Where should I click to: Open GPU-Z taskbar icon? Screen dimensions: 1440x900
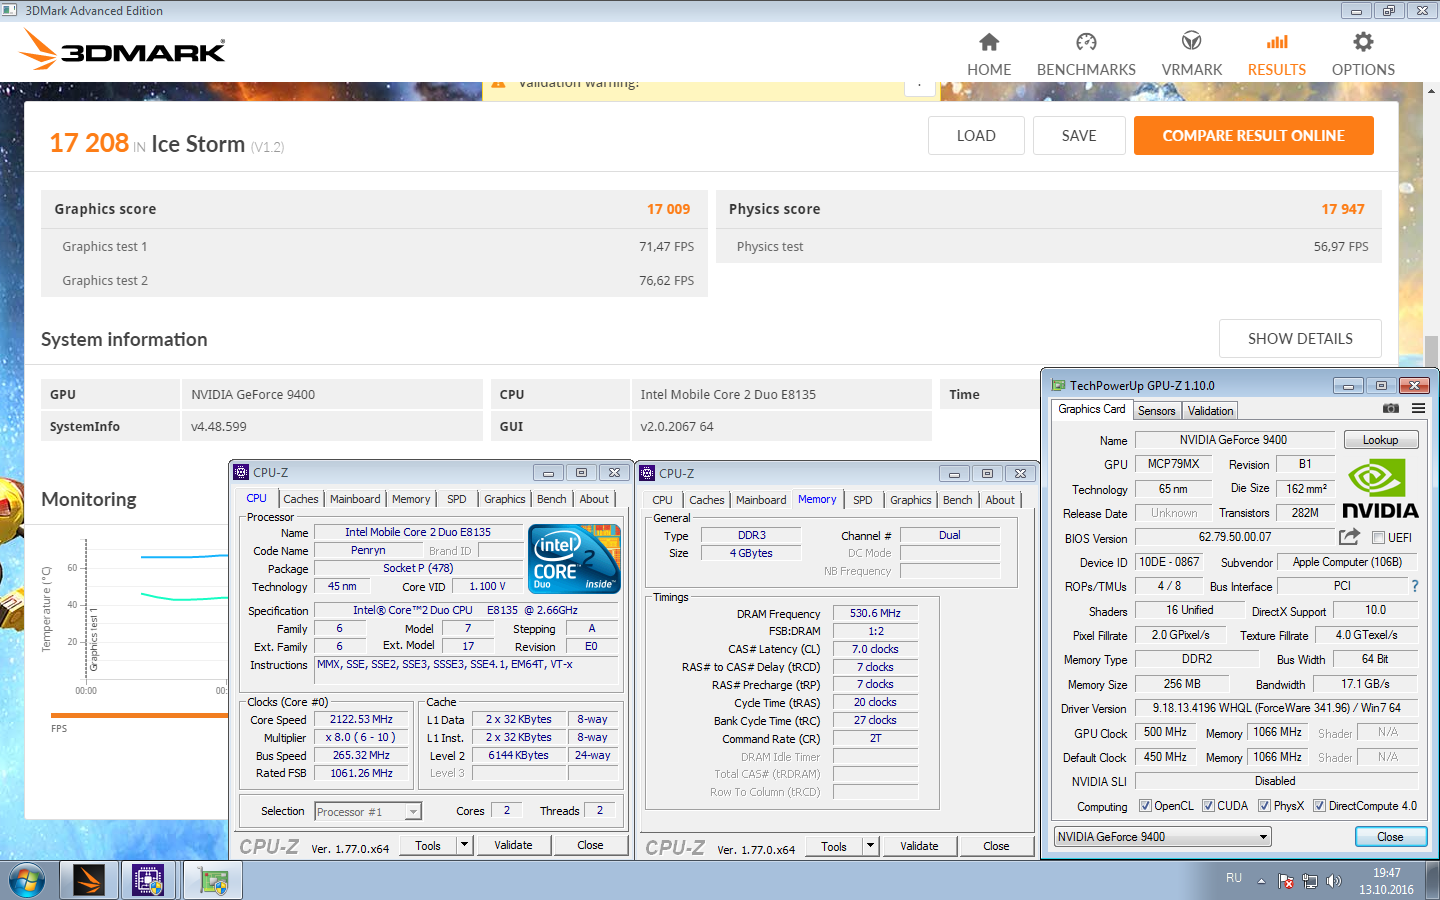click(x=213, y=881)
